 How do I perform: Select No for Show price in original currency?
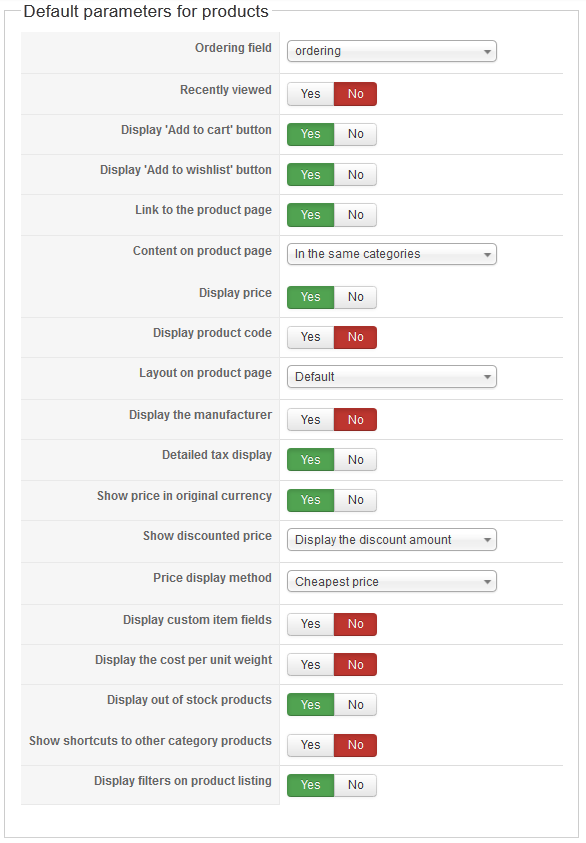pos(355,500)
